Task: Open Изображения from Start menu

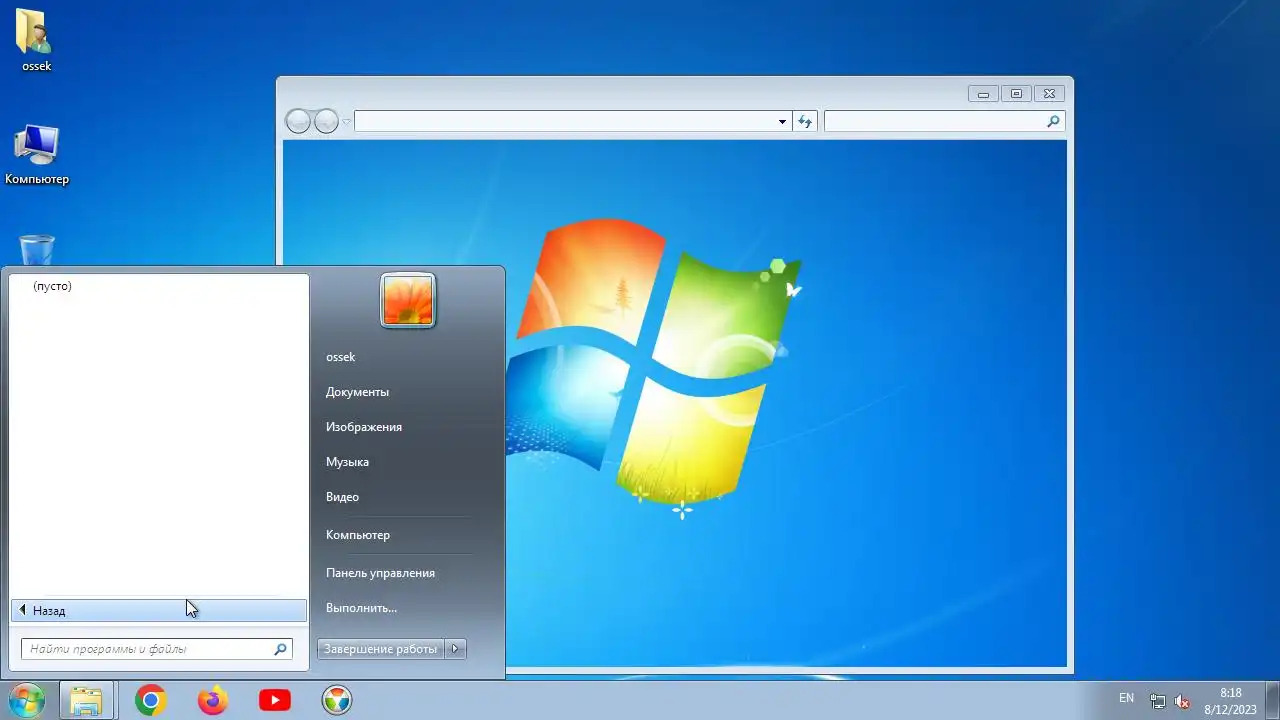Action: [364, 427]
